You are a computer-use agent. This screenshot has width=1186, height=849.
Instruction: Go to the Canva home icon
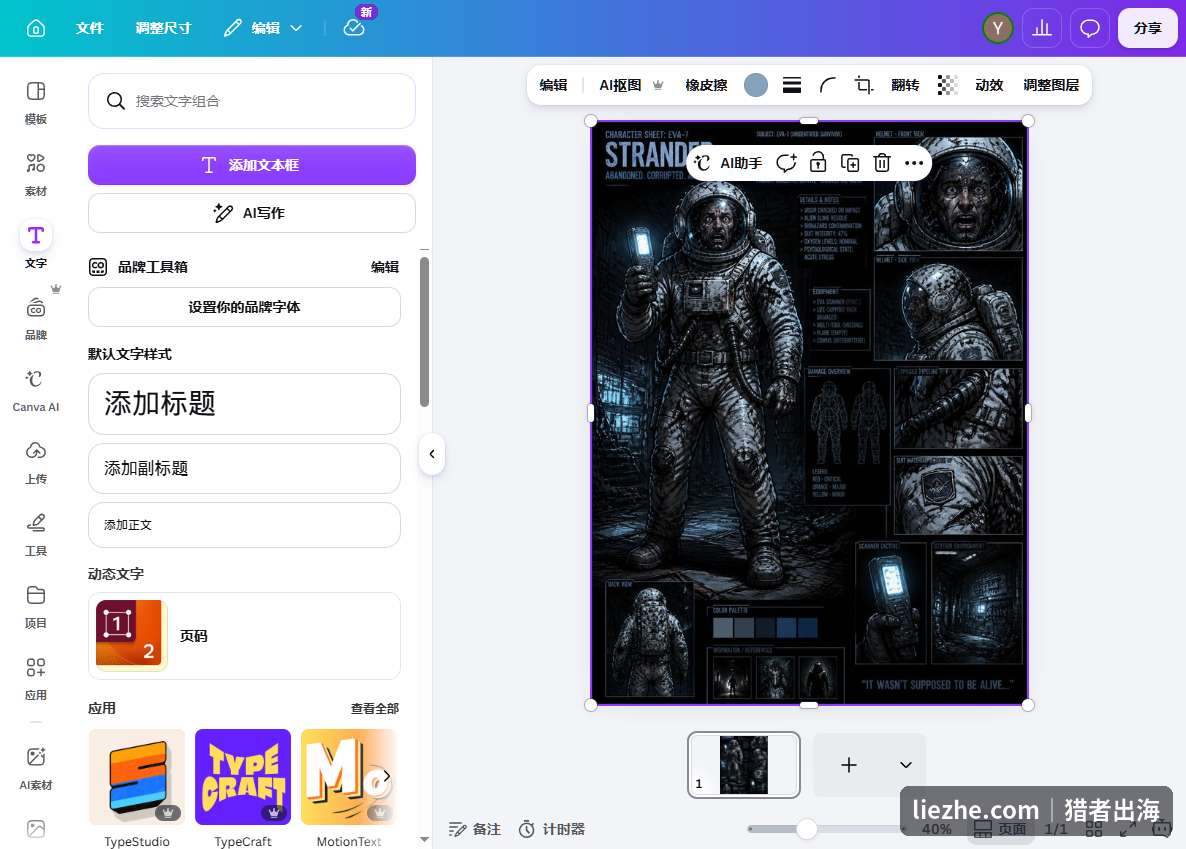36,28
